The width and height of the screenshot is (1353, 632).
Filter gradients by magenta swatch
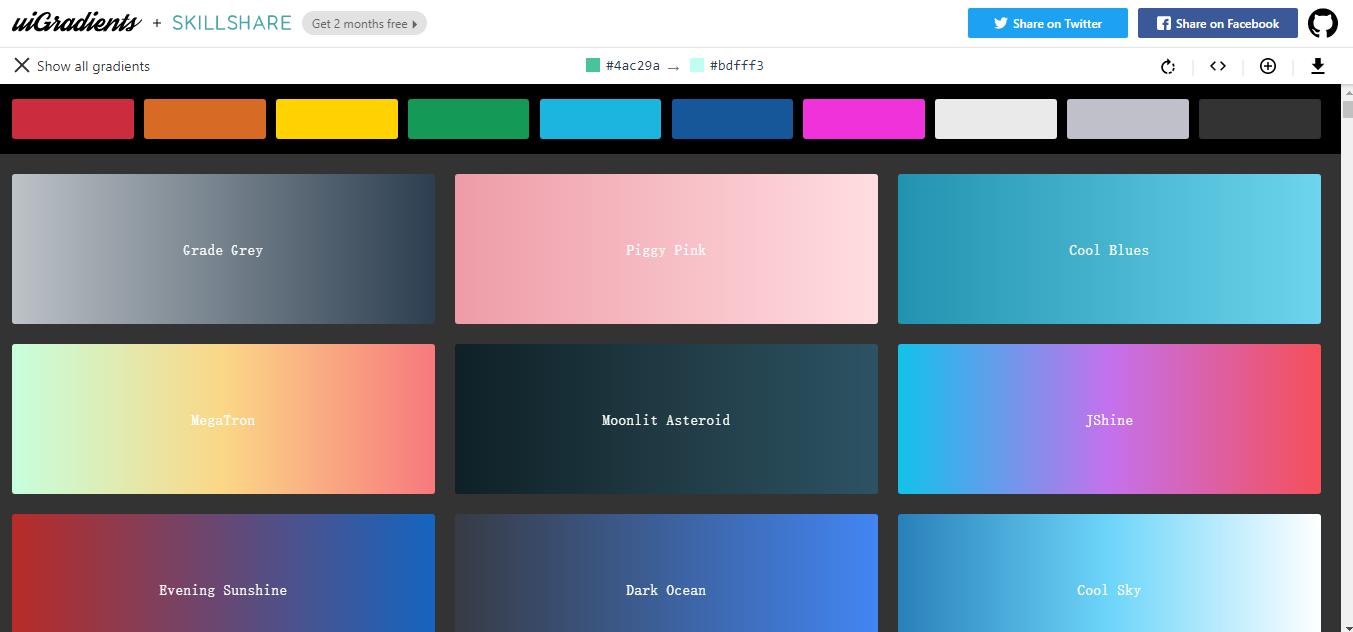(864, 119)
